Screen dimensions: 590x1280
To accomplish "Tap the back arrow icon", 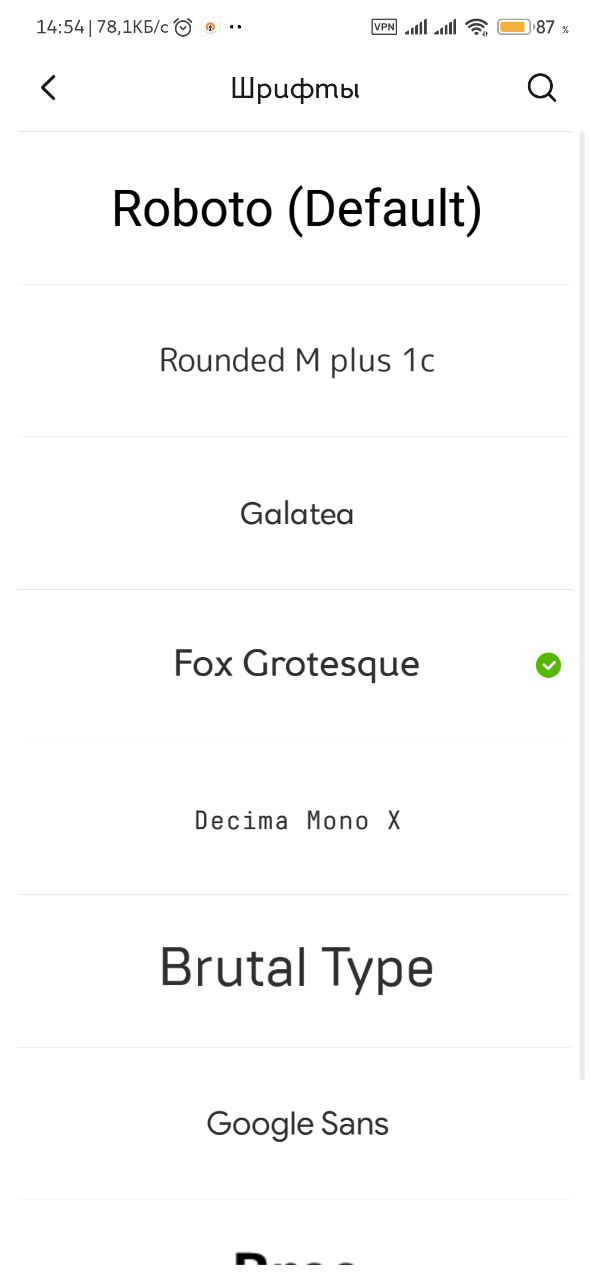I will point(48,88).
